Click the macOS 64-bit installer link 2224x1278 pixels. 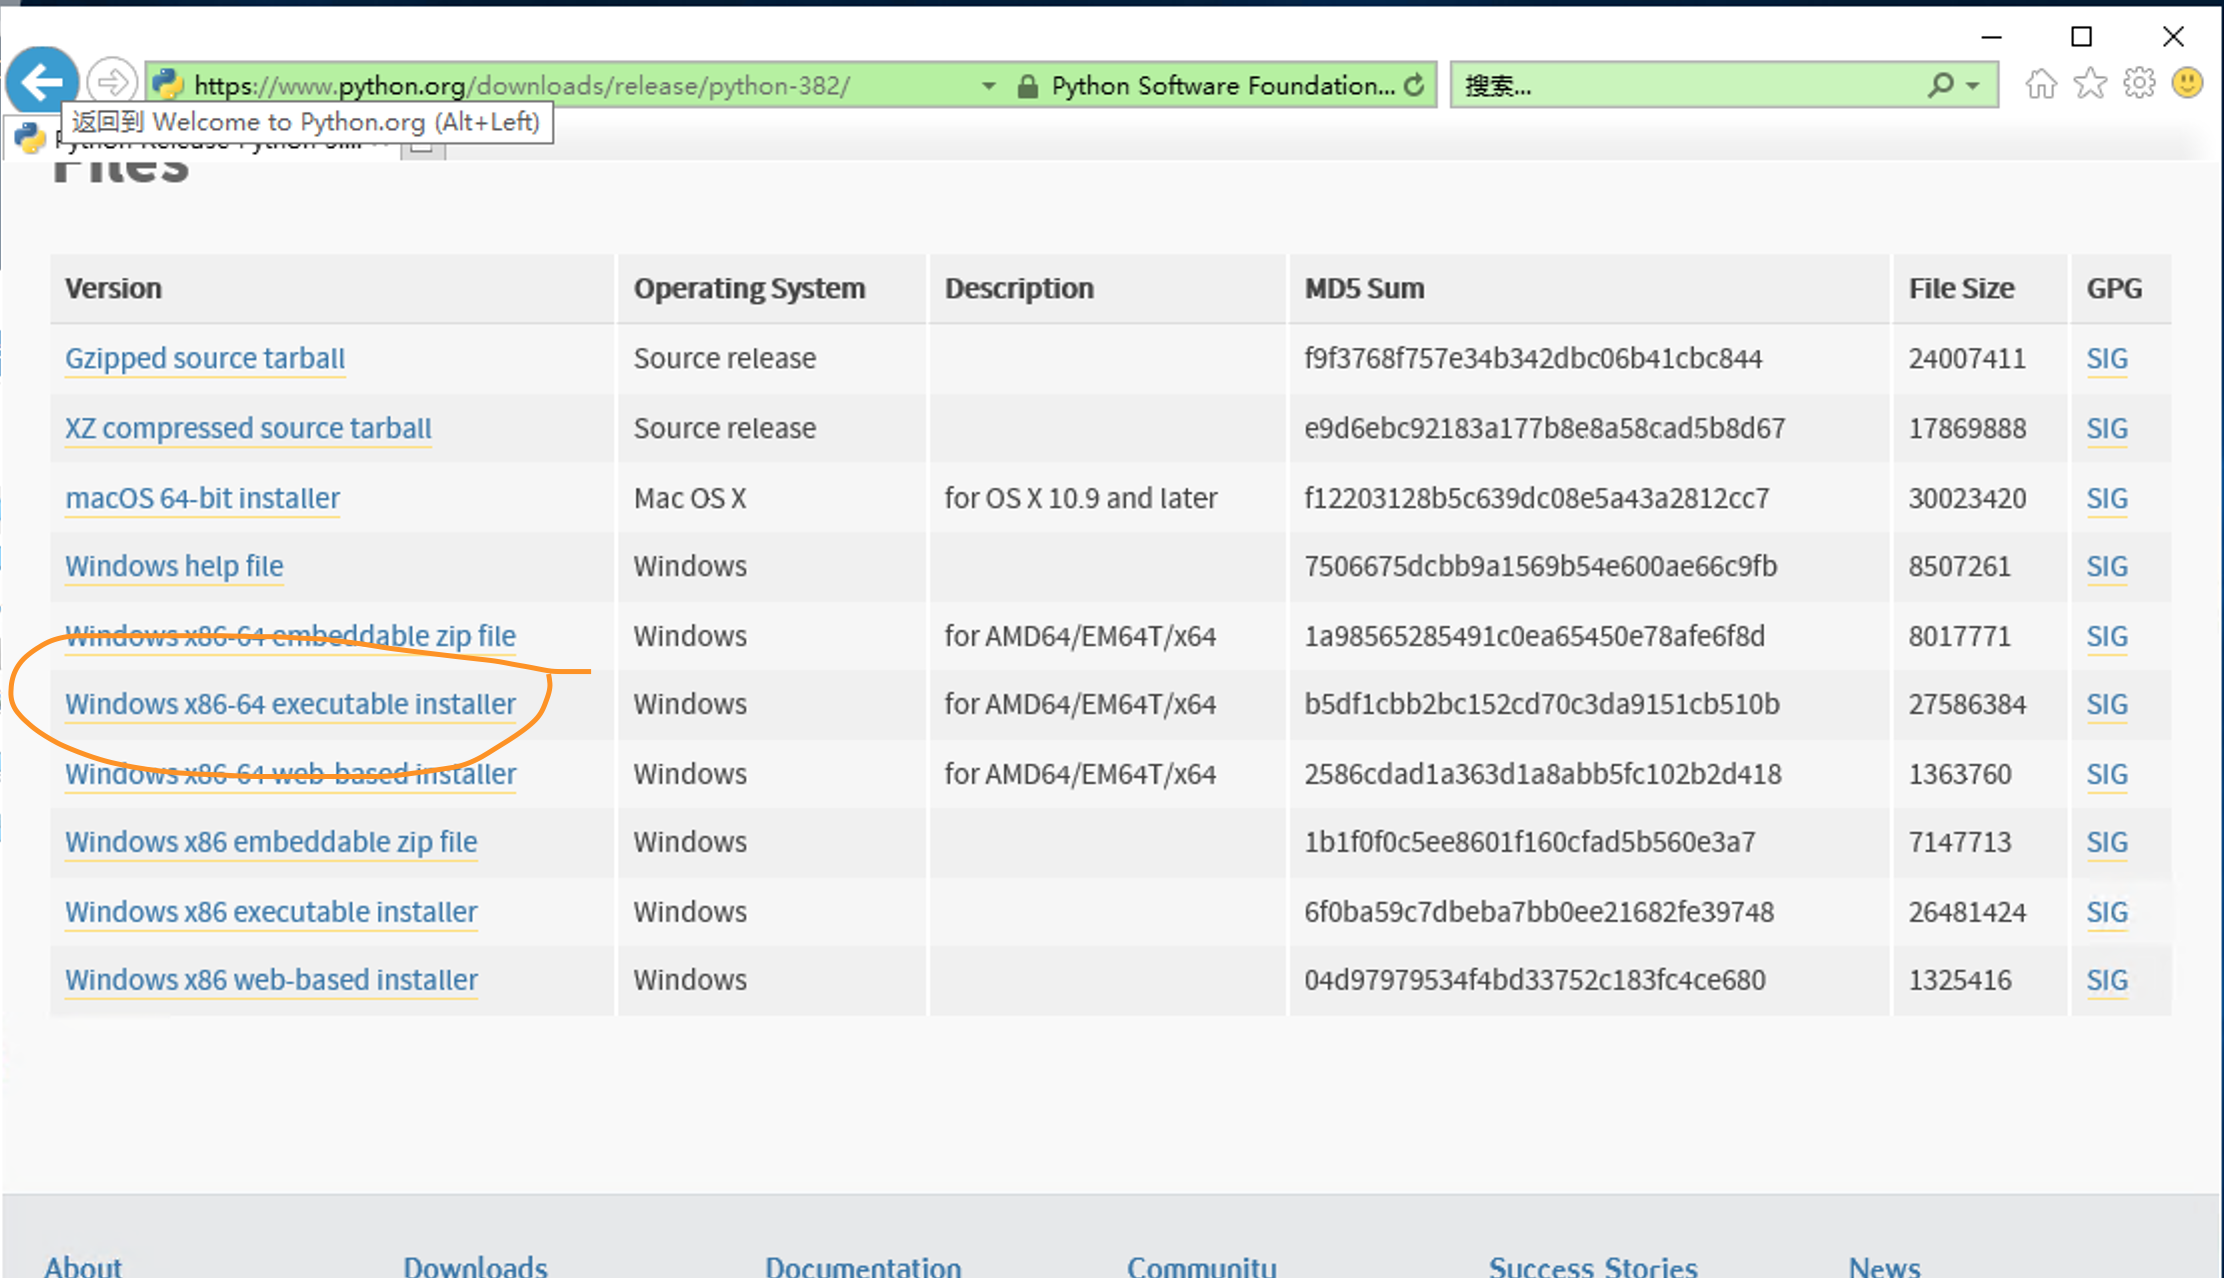pos(202,498)
